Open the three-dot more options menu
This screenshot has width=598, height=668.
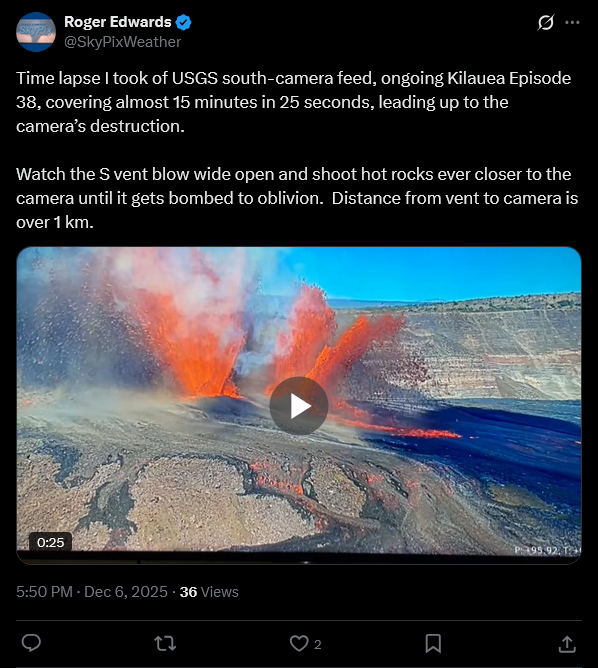pos(572,22)
